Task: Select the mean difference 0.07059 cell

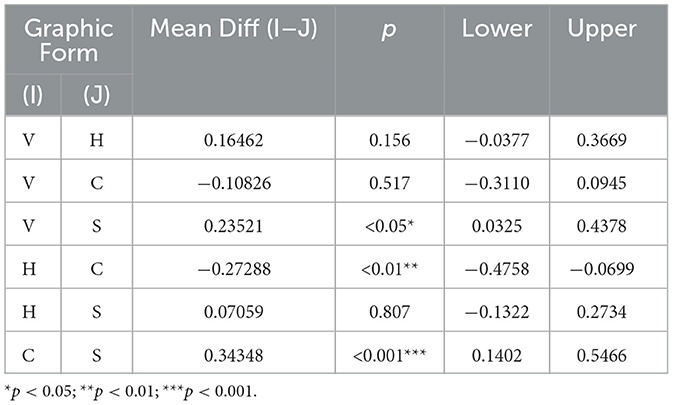Action: (x=234, y=312)
